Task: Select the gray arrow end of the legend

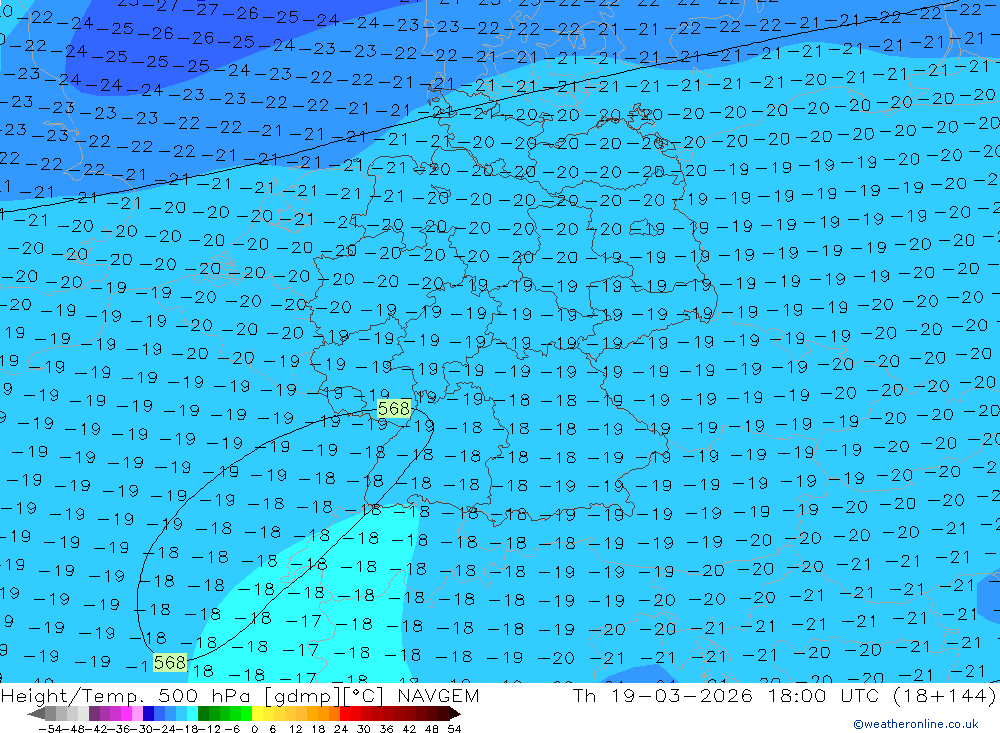Action: click(x=36, y=713)
